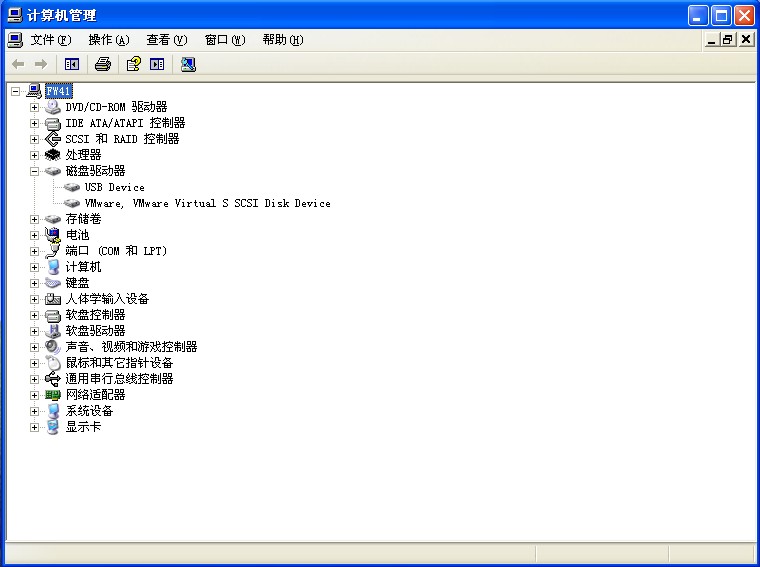Click the 网络适配器 network adapter icon
Screen dimensions: 760x567
(52, 395)
